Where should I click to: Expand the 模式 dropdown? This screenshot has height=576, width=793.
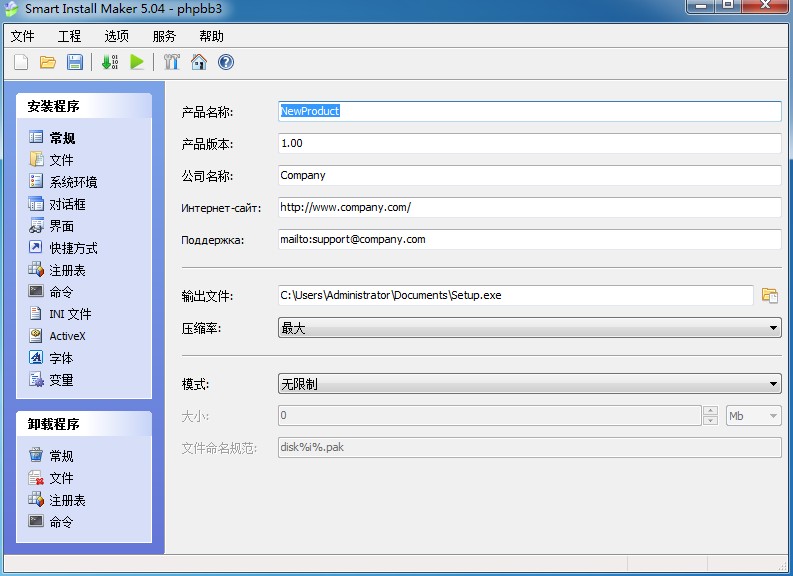point(530,384)
